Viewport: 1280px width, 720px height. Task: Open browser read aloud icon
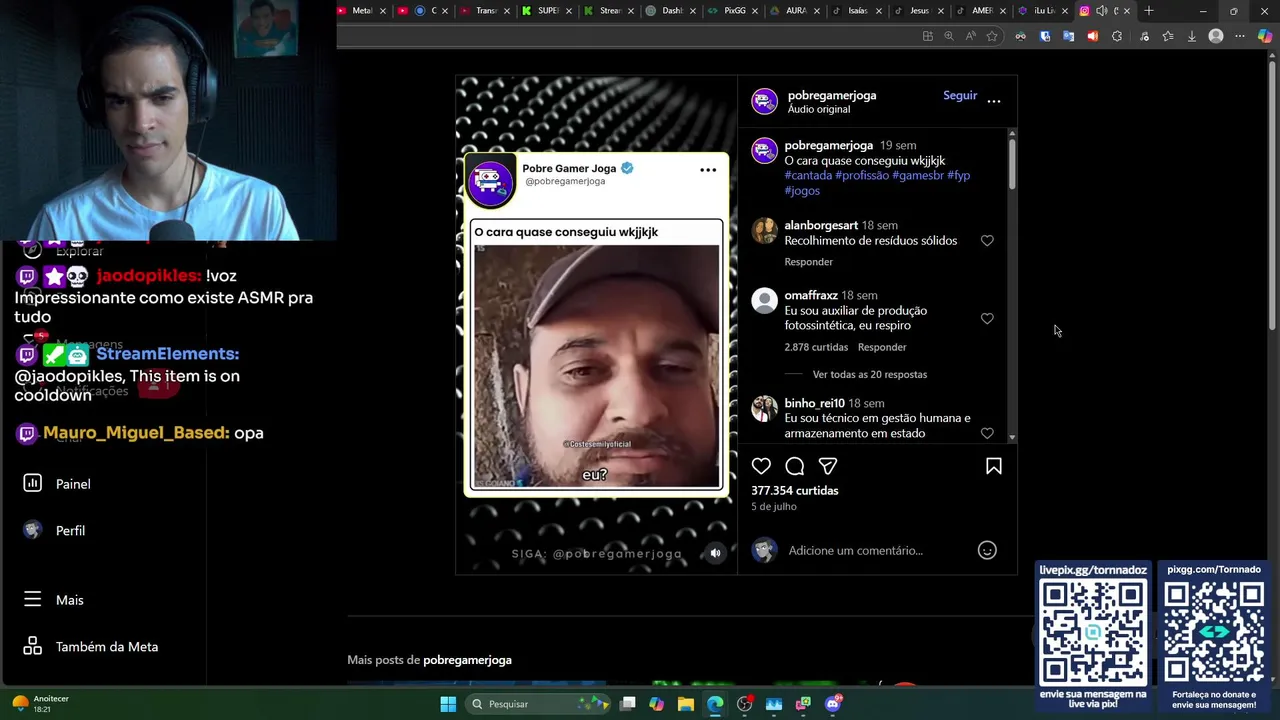click(x=970, y=36)
